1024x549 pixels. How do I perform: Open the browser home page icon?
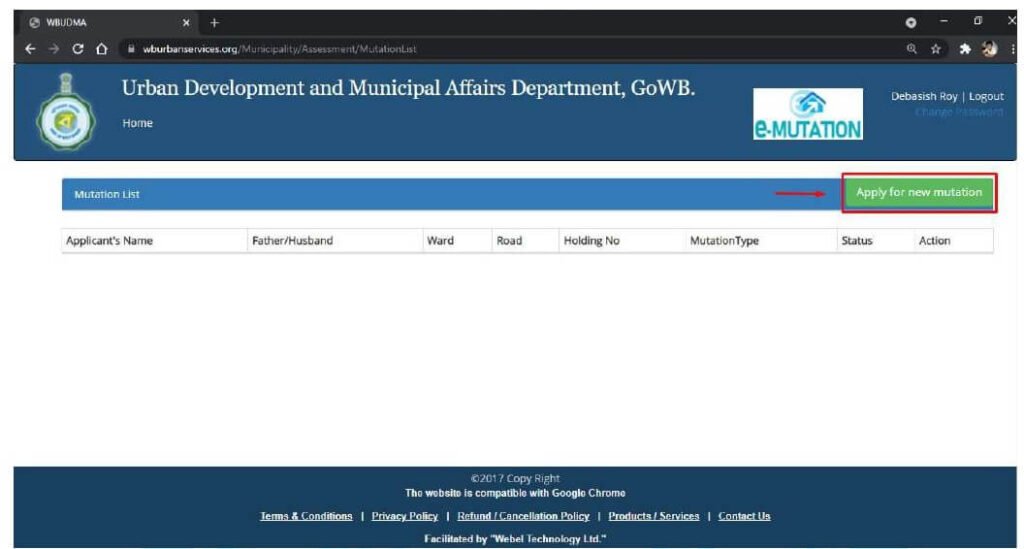(101, 49)
